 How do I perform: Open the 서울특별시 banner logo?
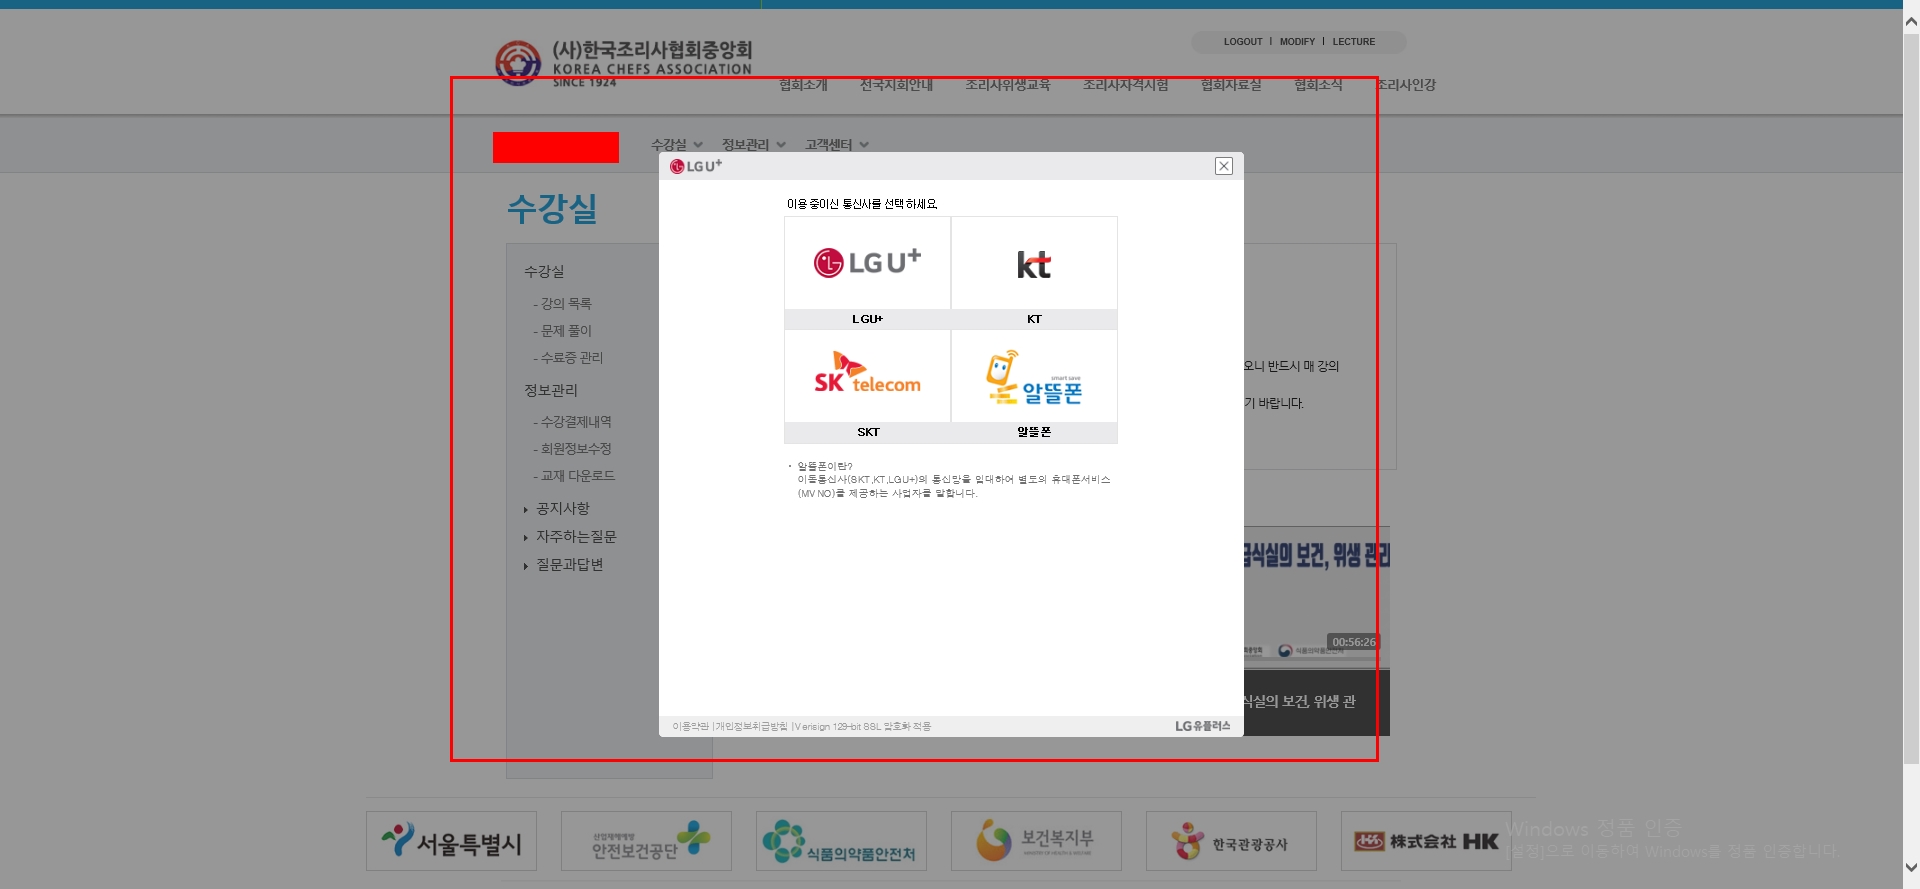click(x=451, y=841)
